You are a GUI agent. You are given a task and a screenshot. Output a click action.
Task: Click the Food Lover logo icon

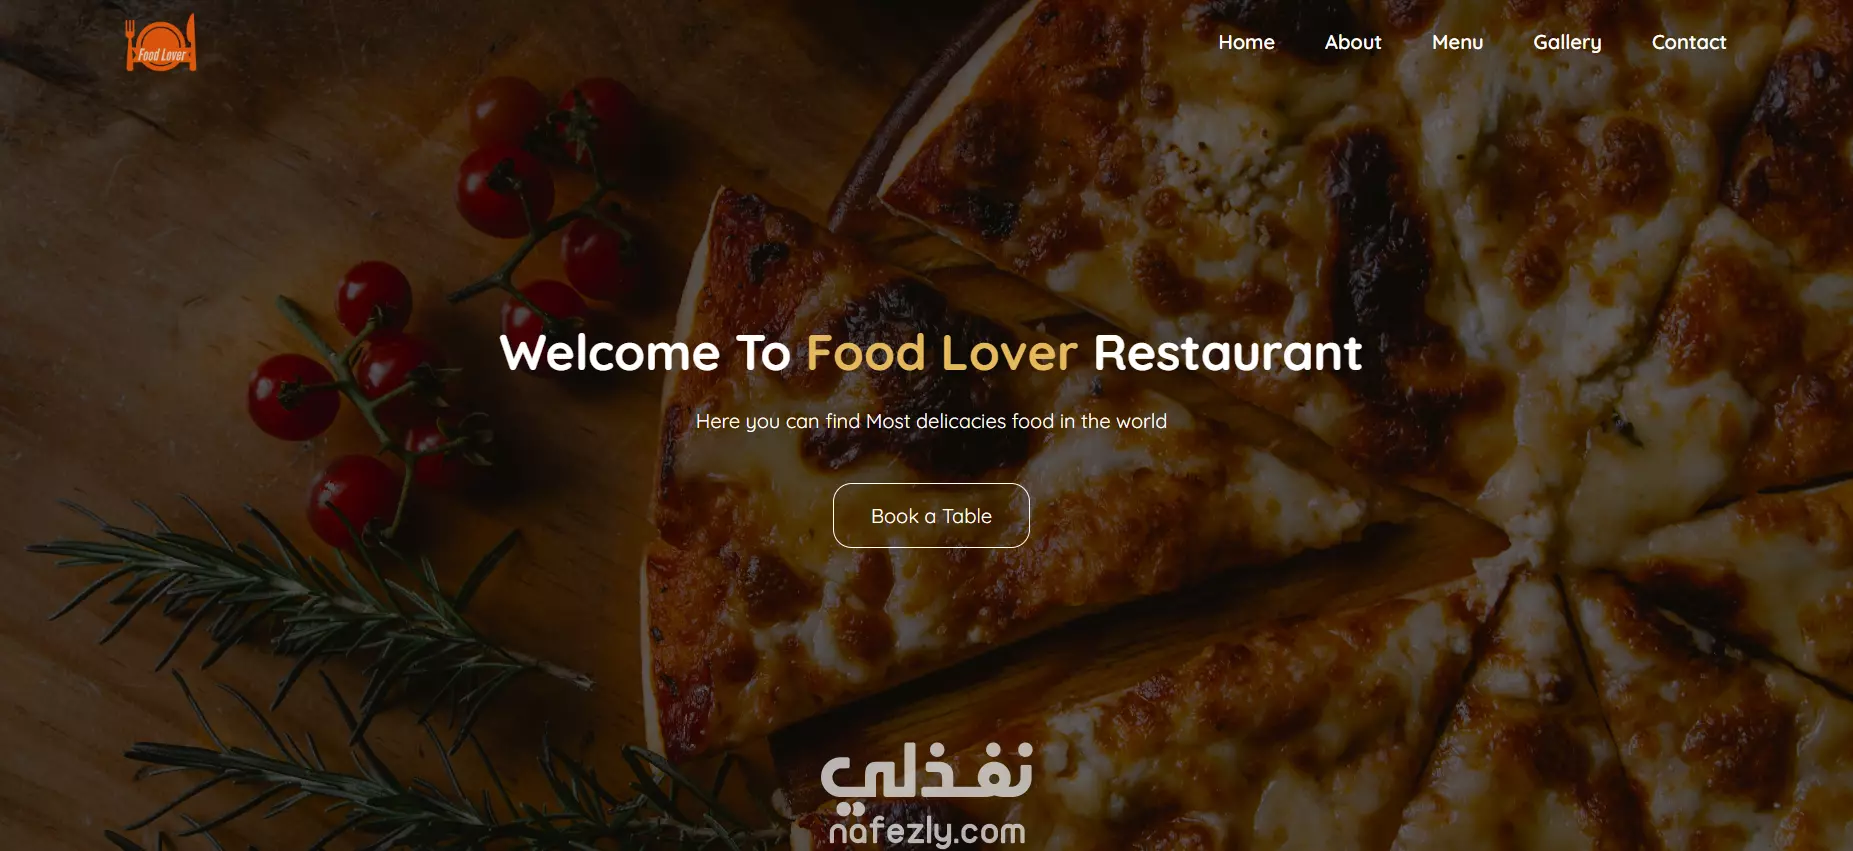(161, 43)
